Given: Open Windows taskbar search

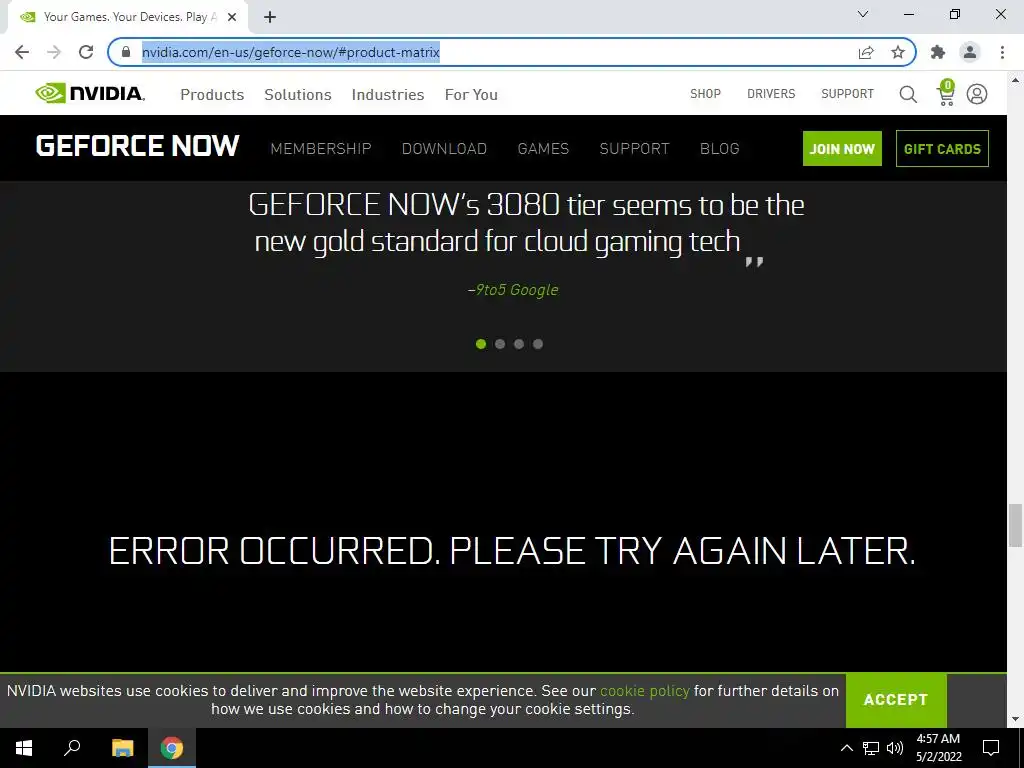Looking at the screenshot, I should tap(72, 748).
